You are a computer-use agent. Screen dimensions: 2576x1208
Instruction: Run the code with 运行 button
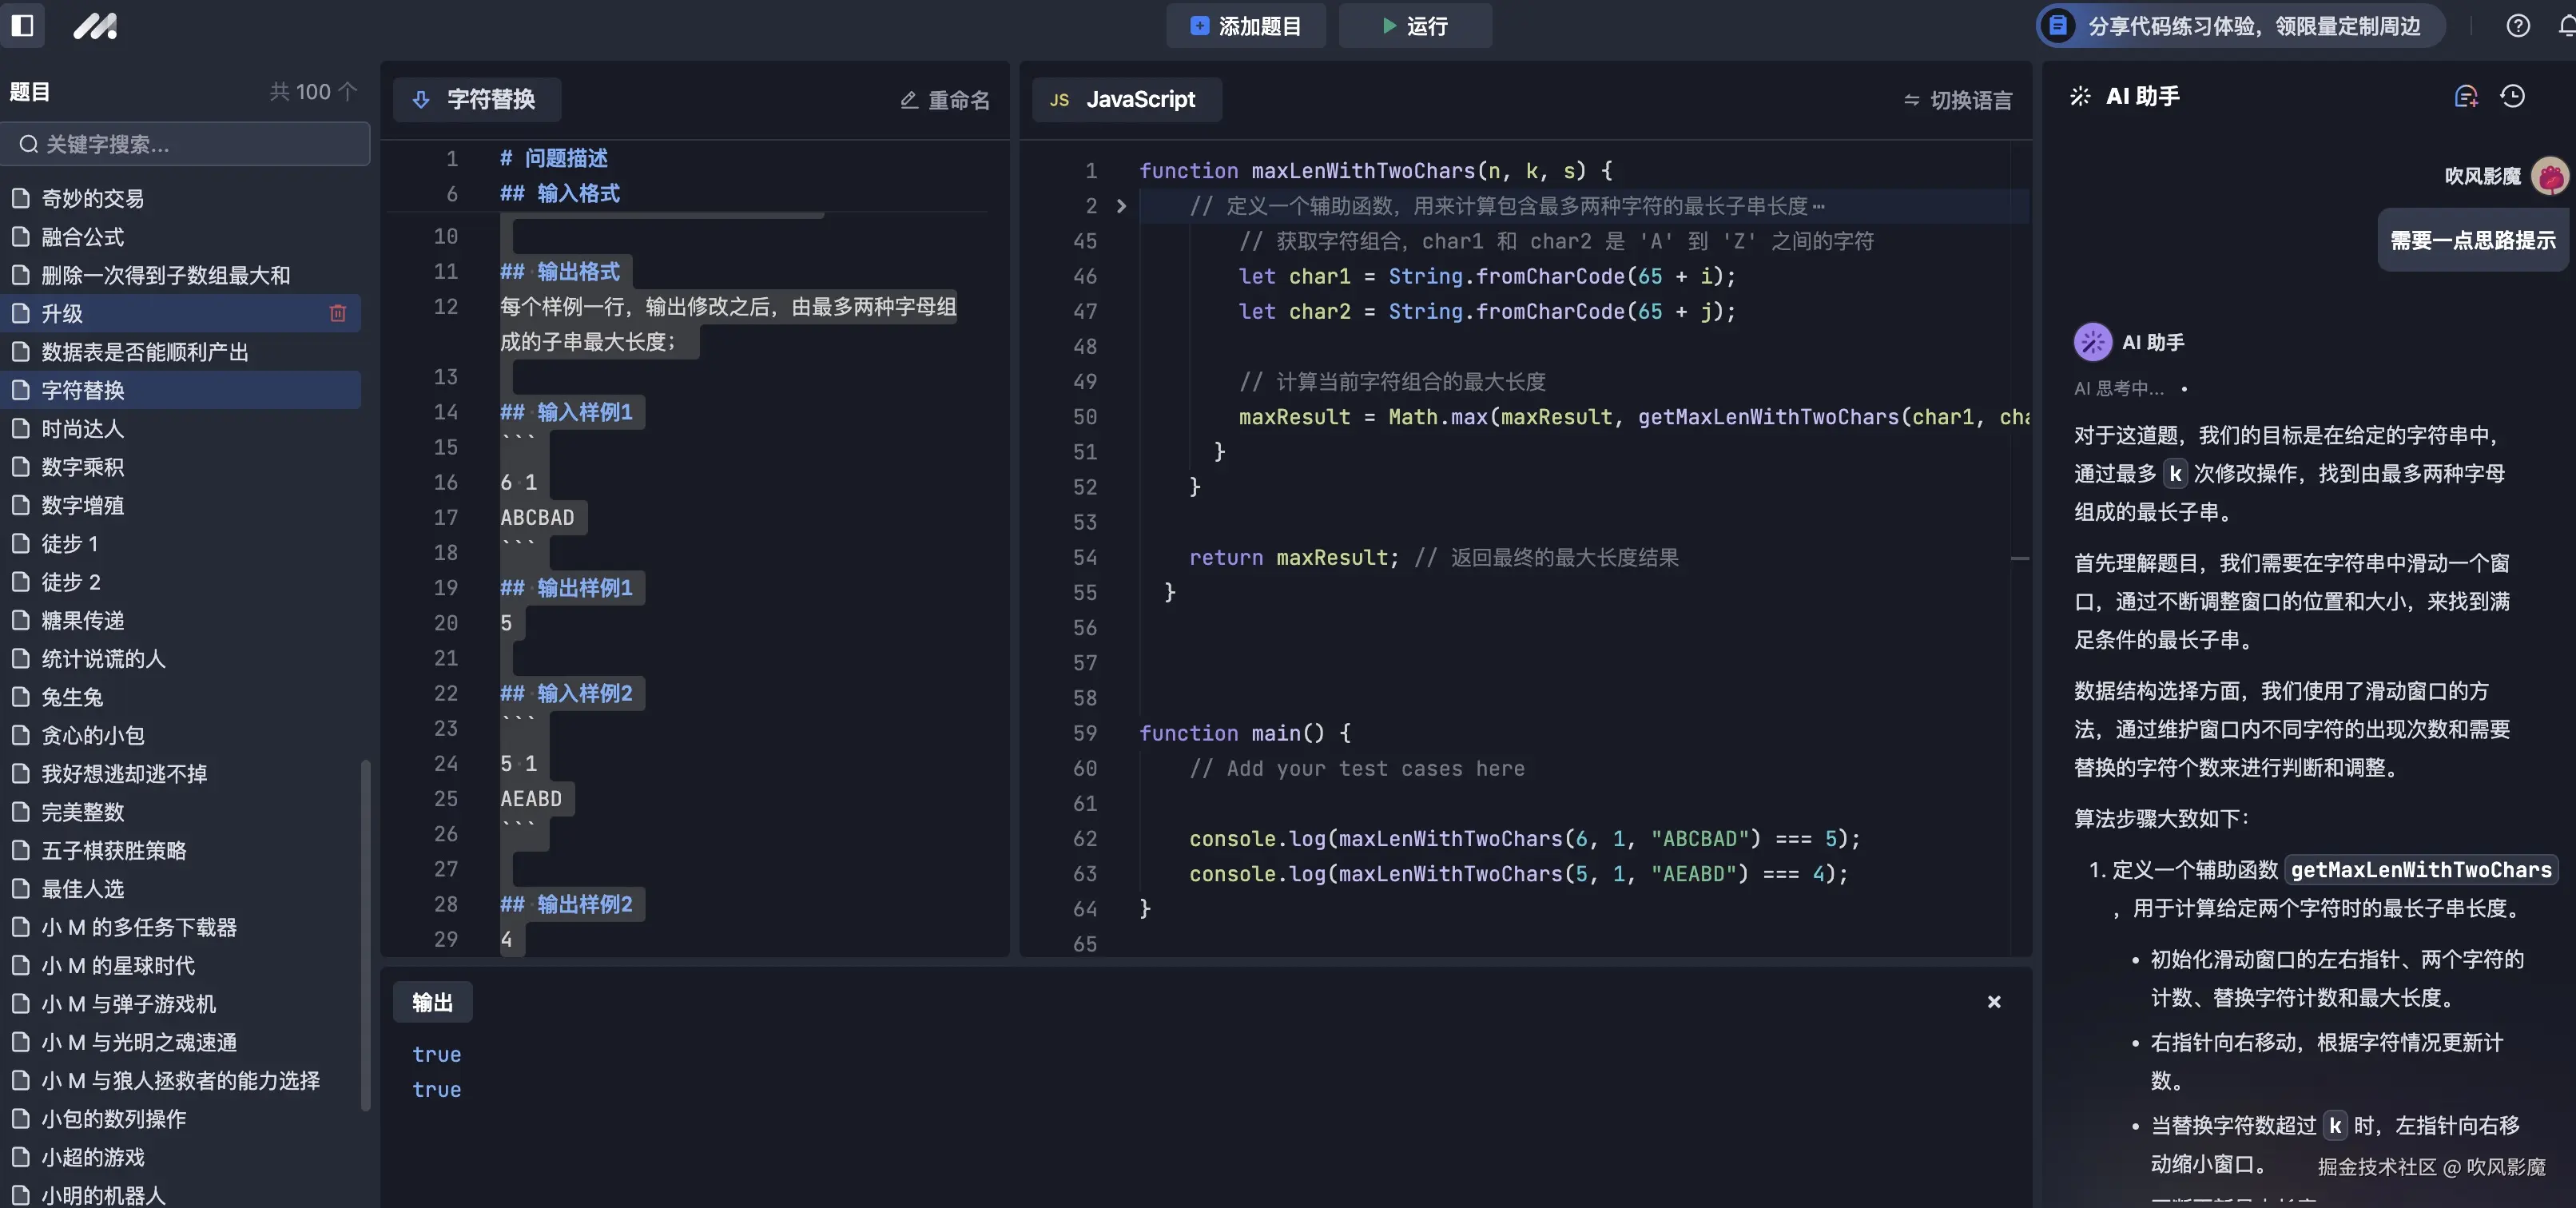1415,26
